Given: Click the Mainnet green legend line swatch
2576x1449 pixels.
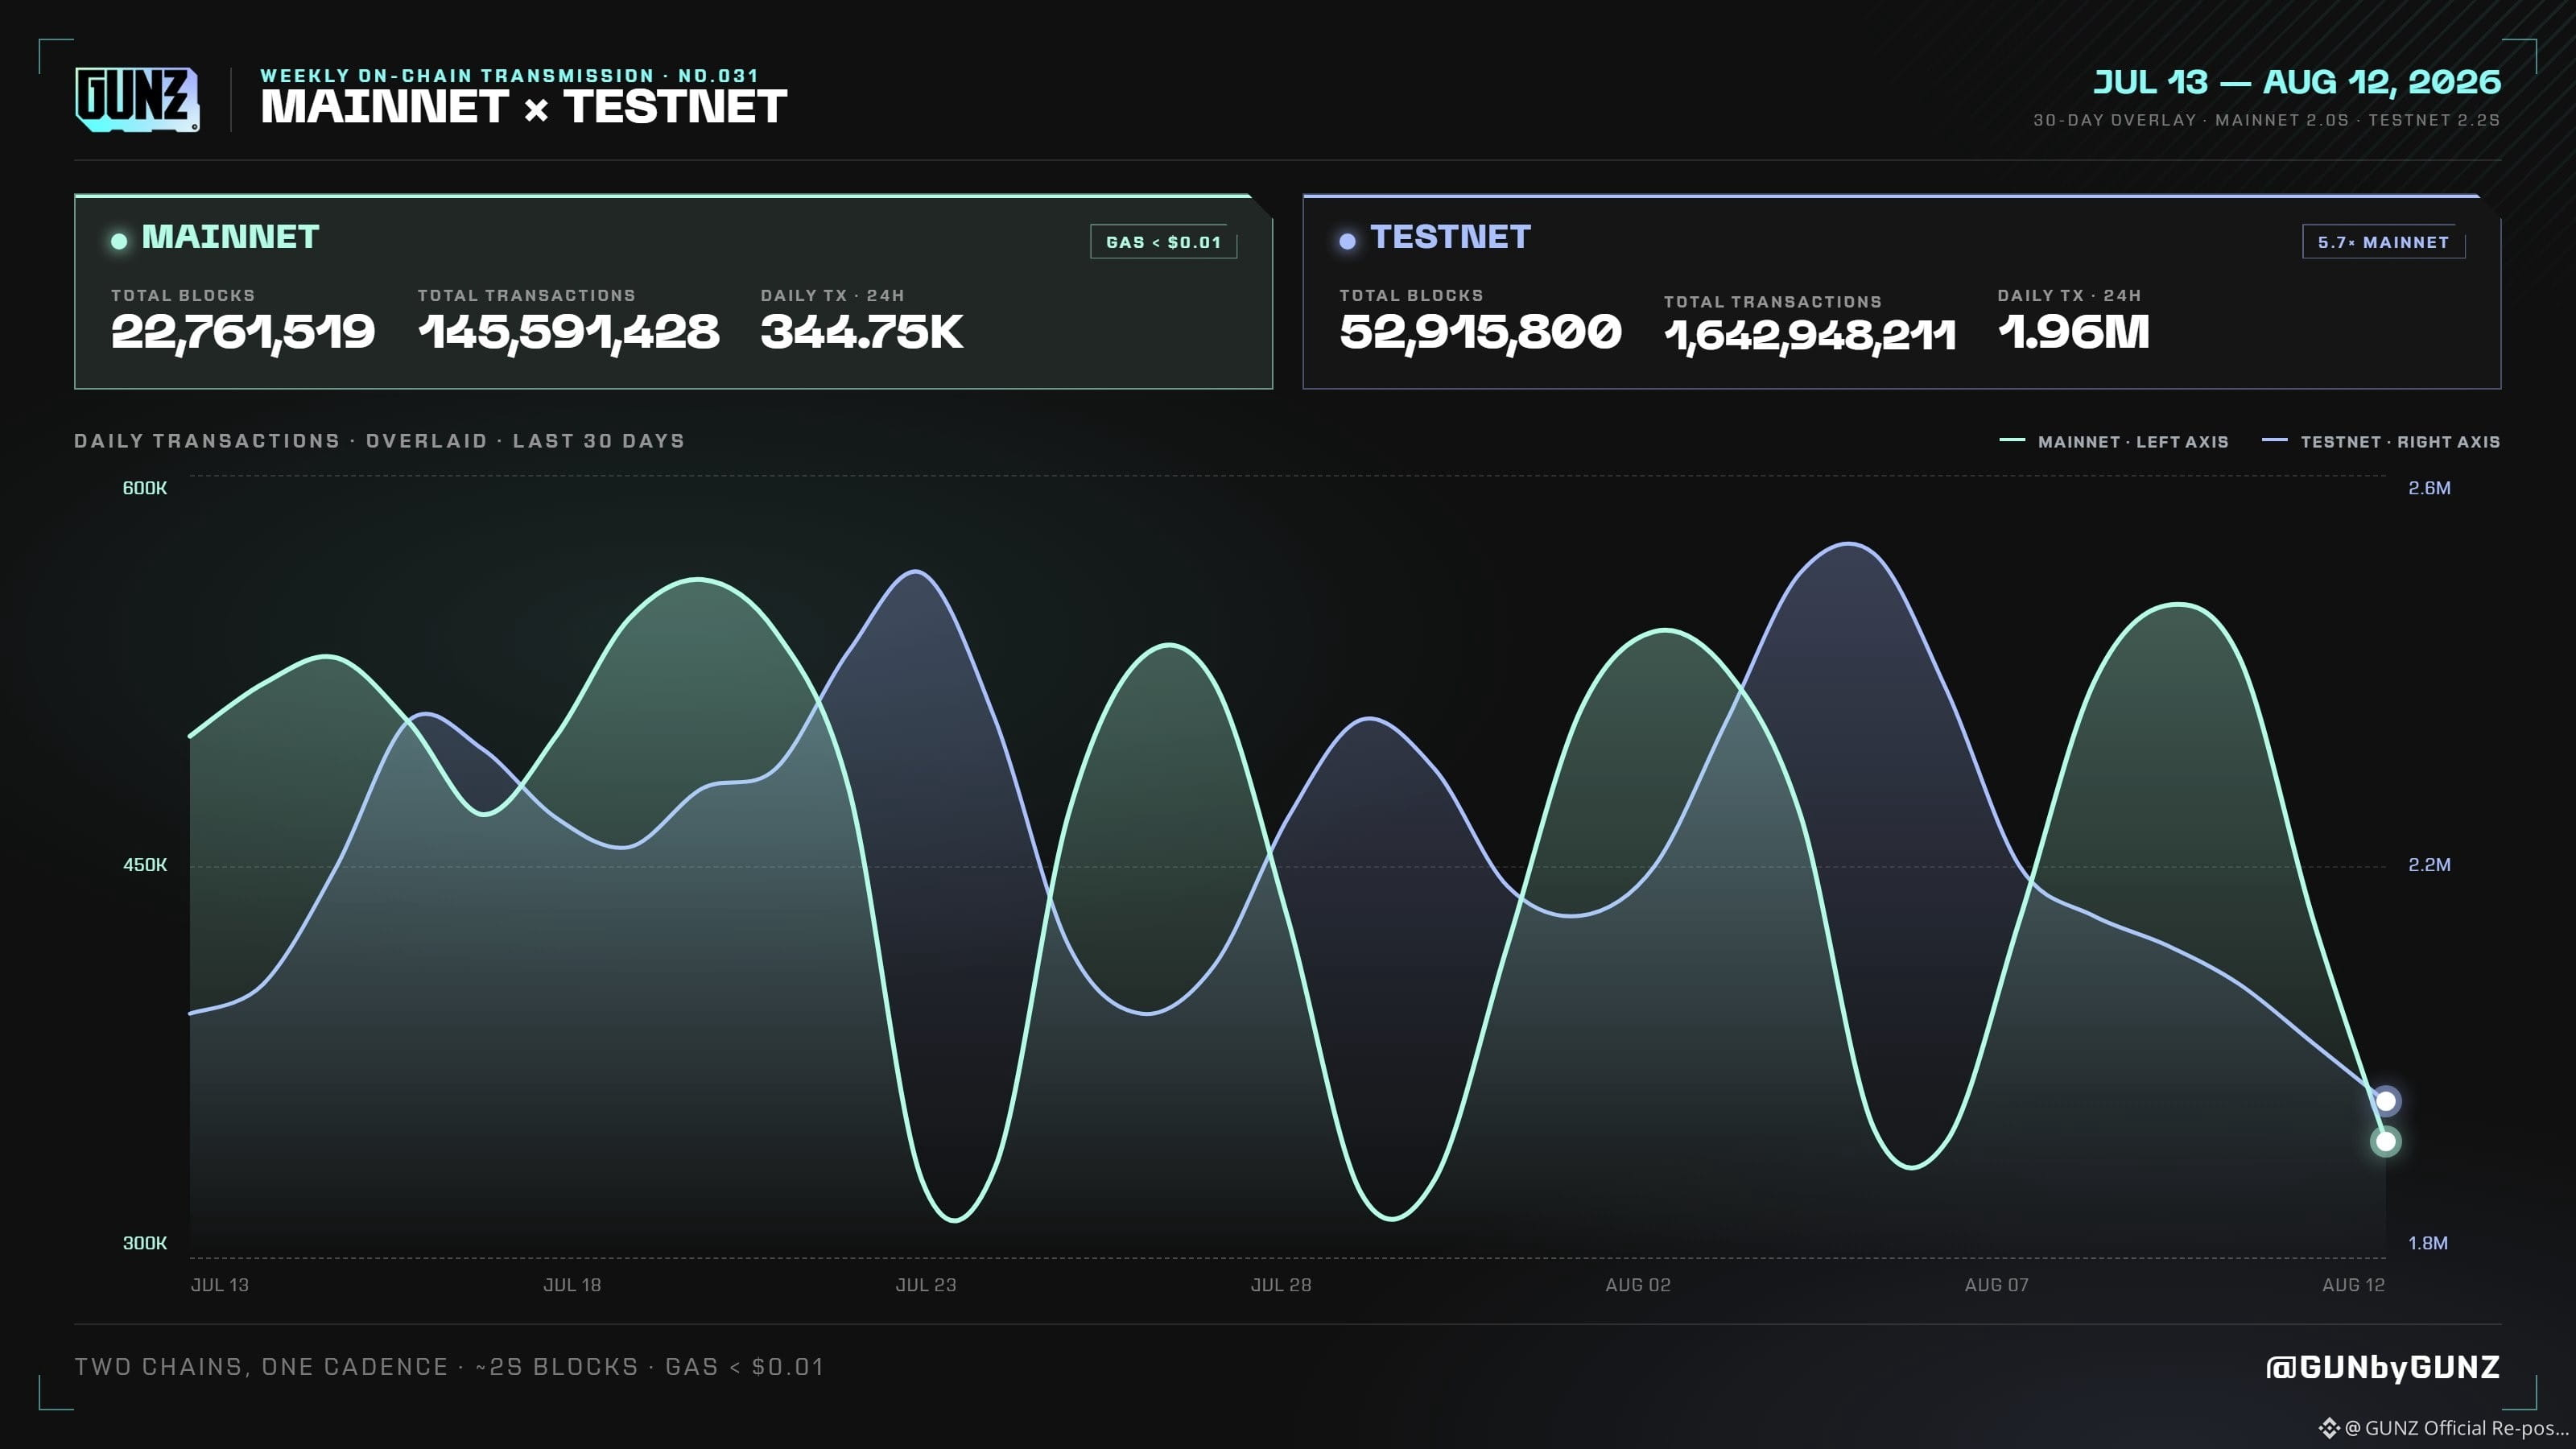Looking at the screenshot, I should click(x=2011, y=440).
